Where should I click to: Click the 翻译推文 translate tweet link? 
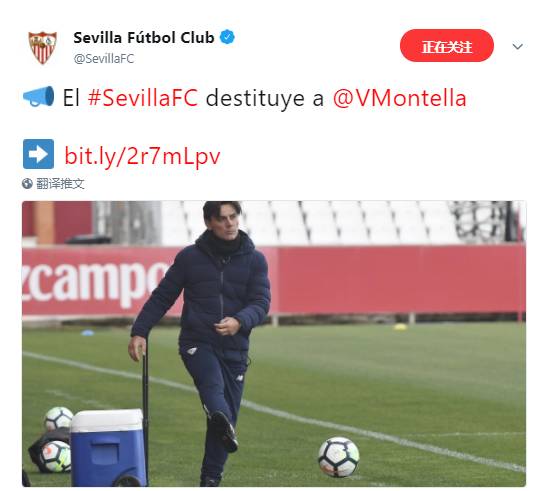click(x=60, y=183)
